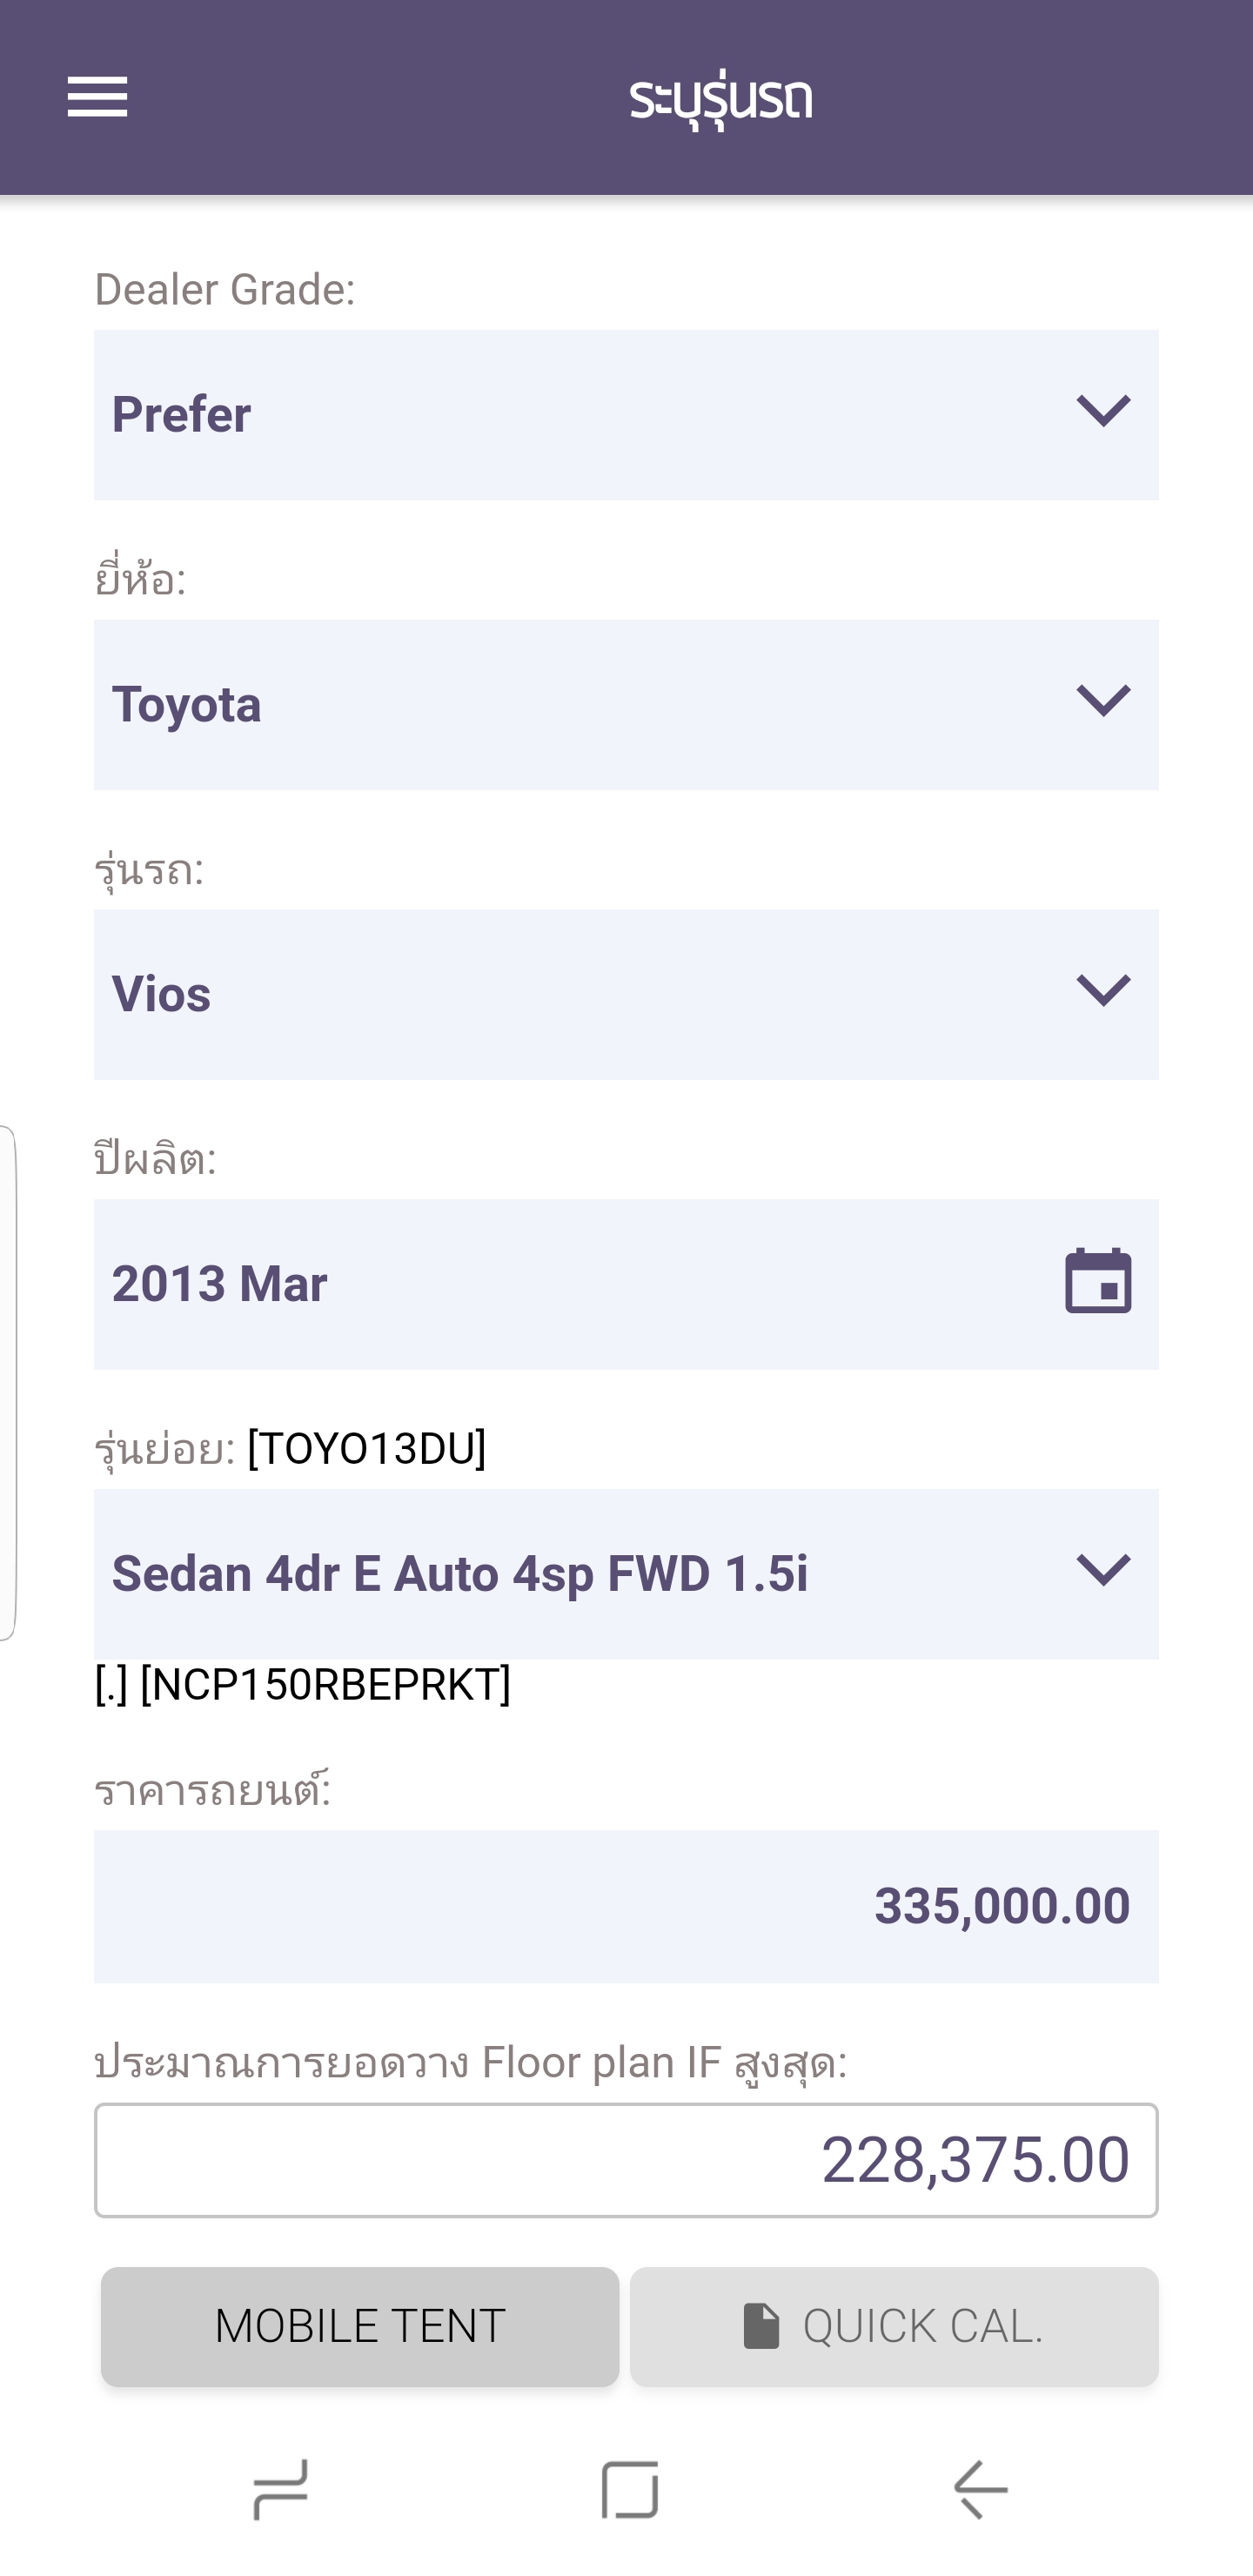
Task: Open the hamburger navigation menu
Action: point(97,97)
